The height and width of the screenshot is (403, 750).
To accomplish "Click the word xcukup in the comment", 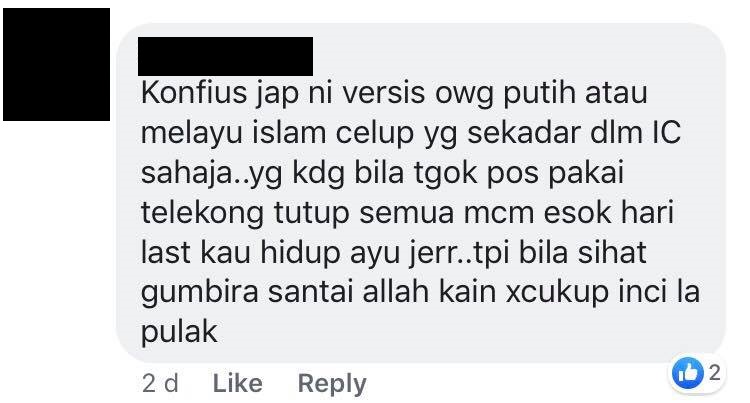I will 557,293.
